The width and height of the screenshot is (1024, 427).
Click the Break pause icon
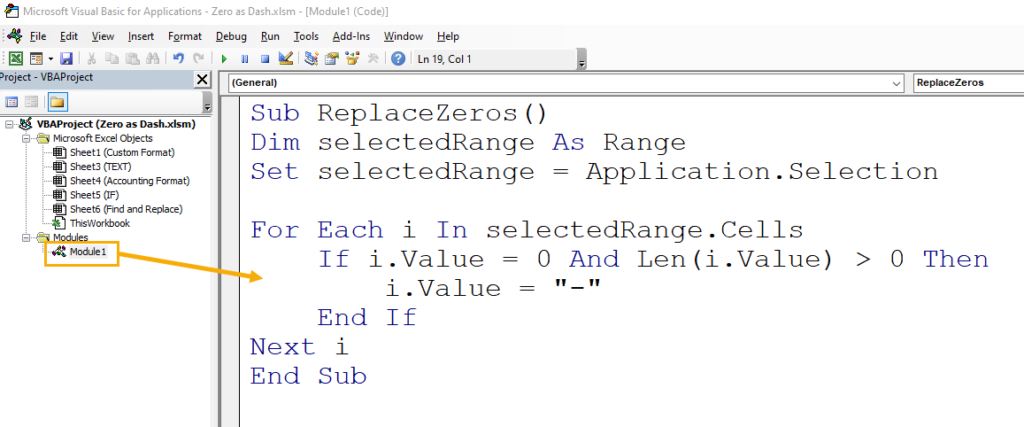244,59
